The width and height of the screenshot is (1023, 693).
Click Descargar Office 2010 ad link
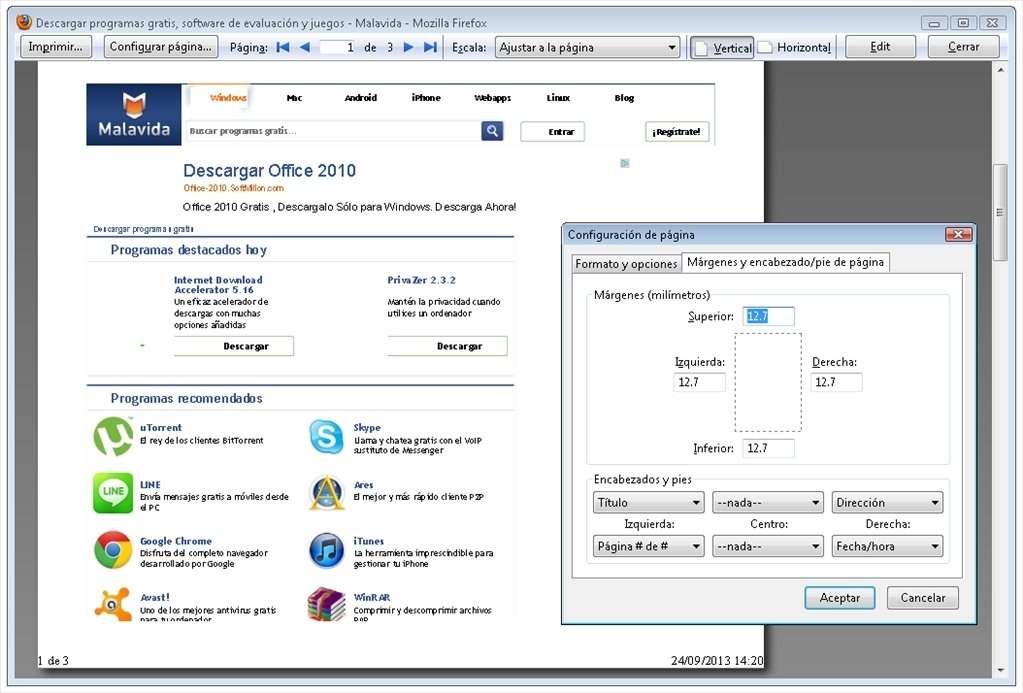coord(269,171)
